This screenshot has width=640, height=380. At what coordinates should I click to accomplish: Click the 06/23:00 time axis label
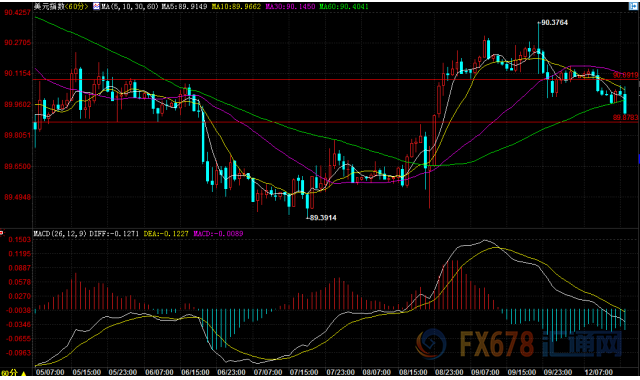(231, 372)
